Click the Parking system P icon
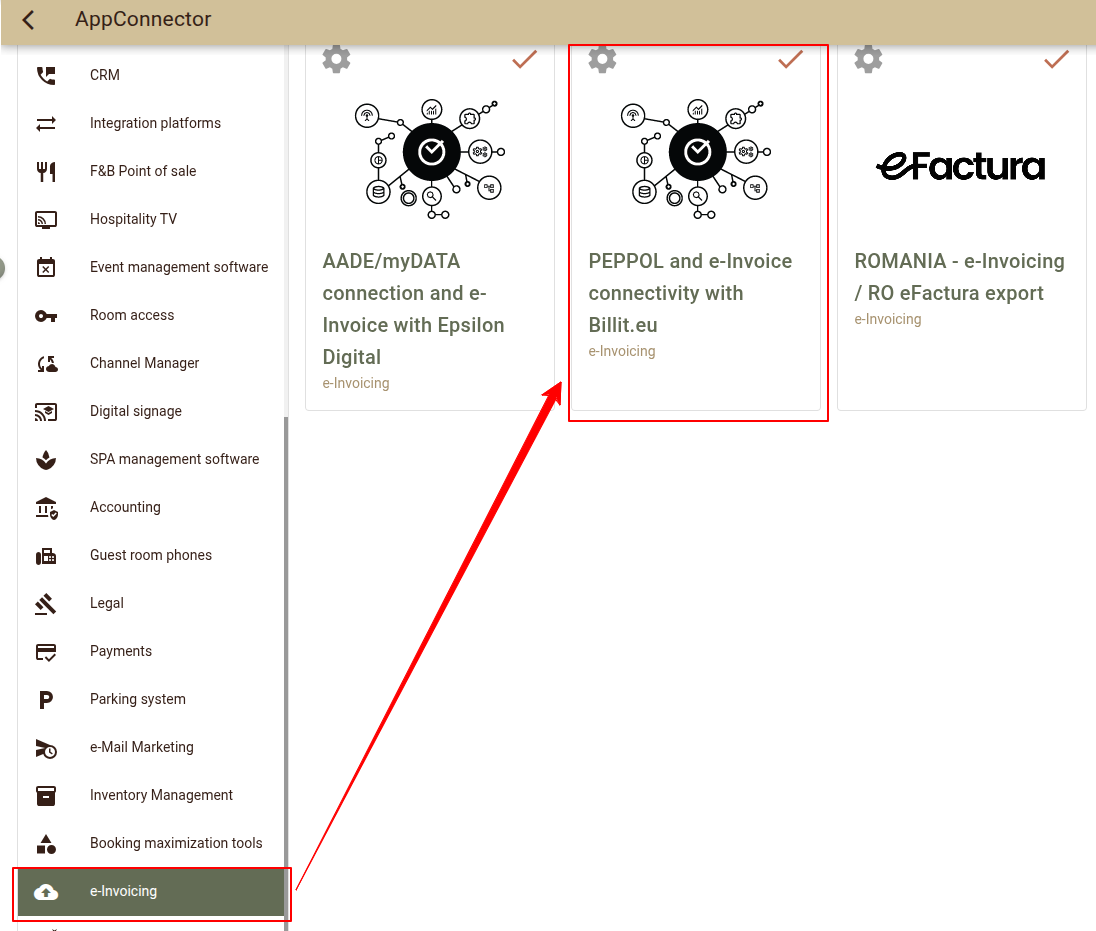 pyautogui.click(x=46, y=700)
